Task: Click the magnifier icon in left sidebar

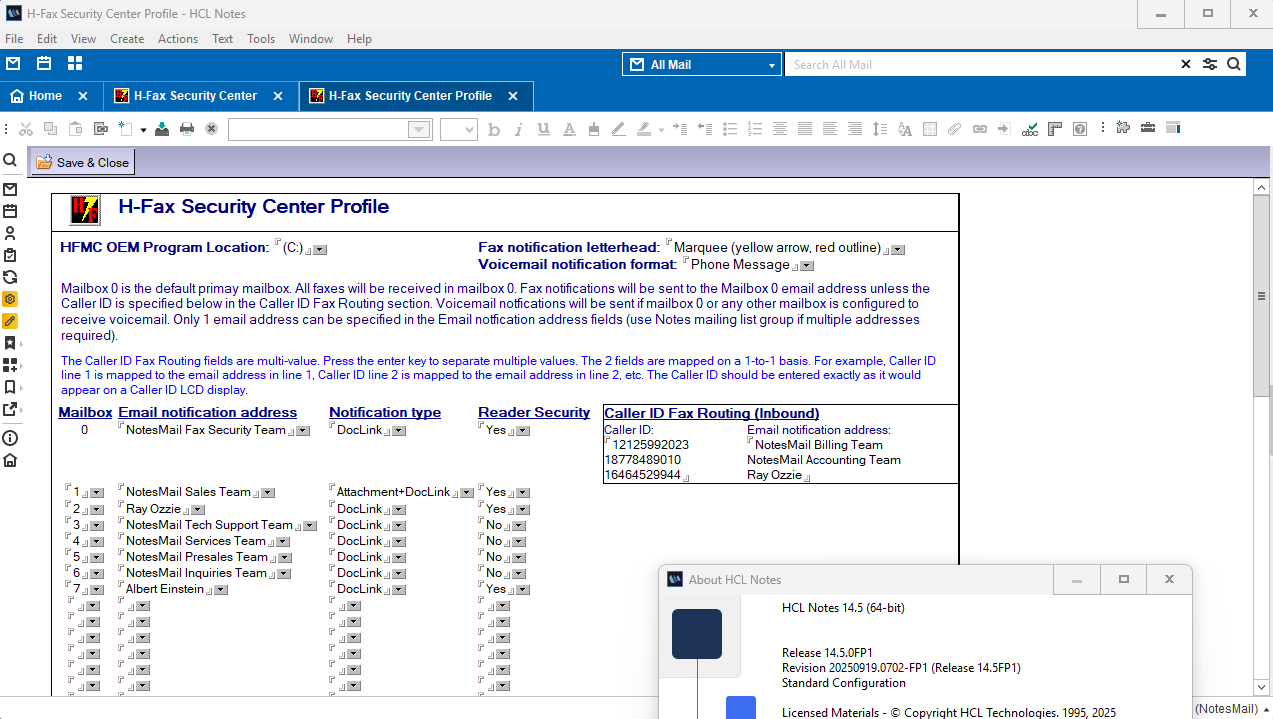Action: [10, 160]
